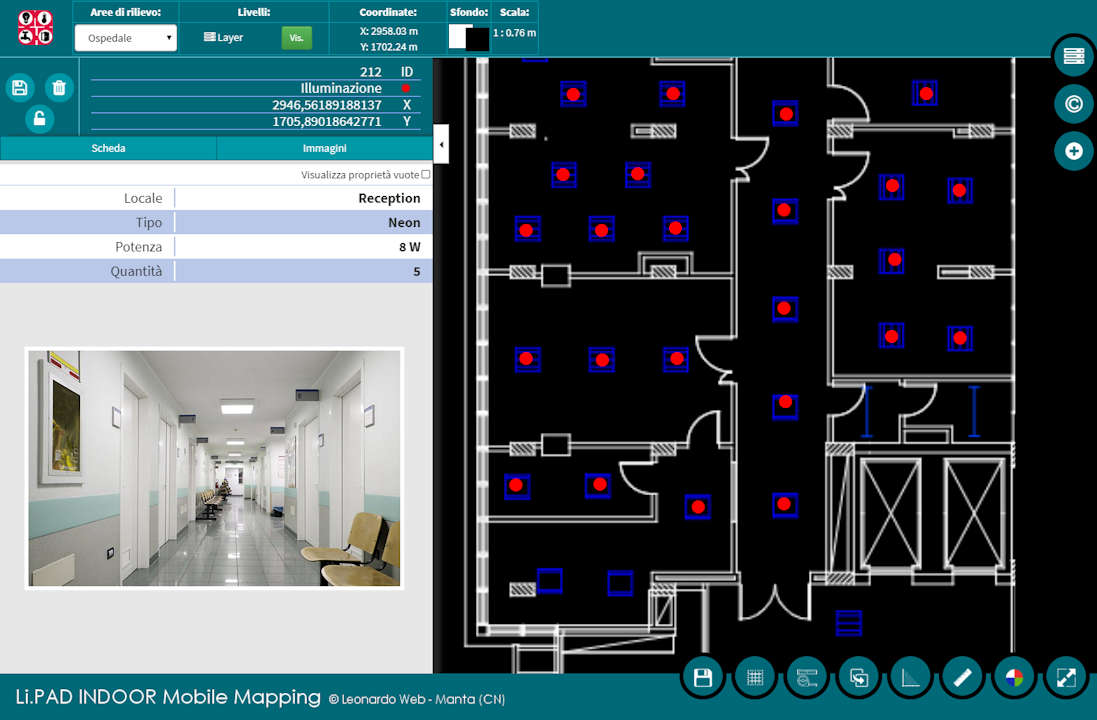Save the map using the bottom toolbar floppy
Screen dimensions: 1097x720
coord(702,677)
